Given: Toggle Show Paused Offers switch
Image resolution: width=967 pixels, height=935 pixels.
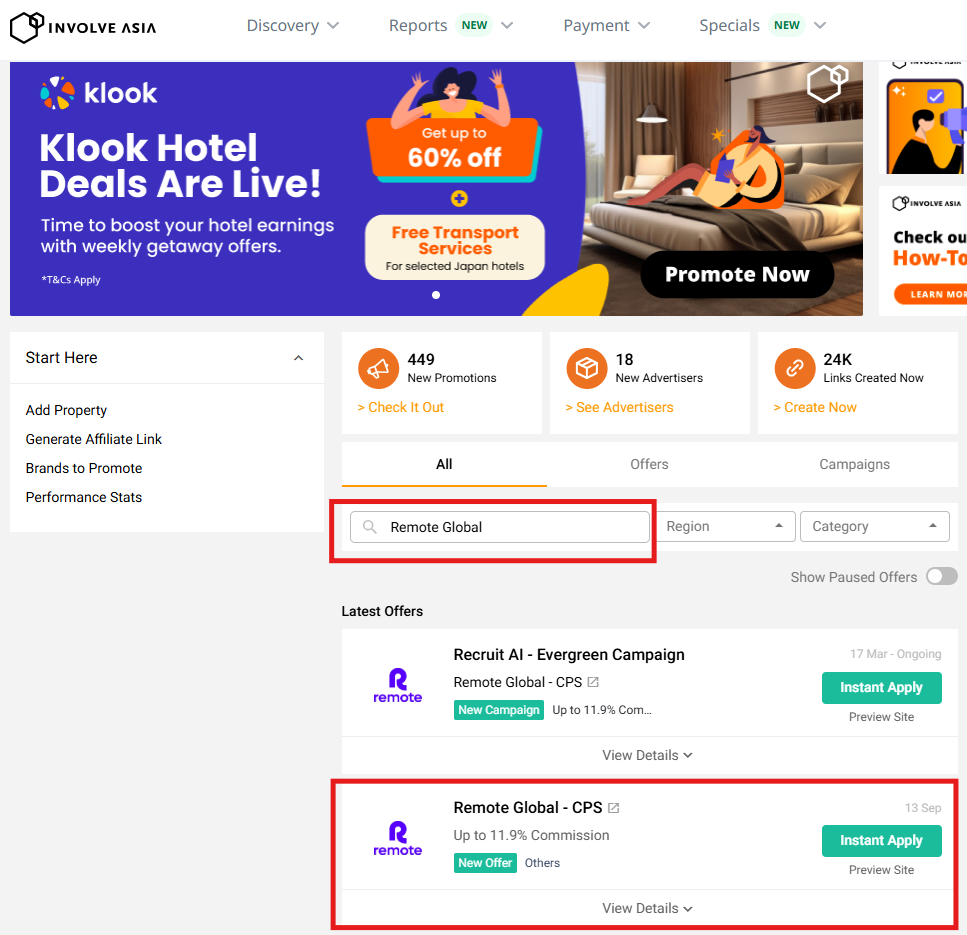Looking at the screenshot, I should click(x=942, y=577).
